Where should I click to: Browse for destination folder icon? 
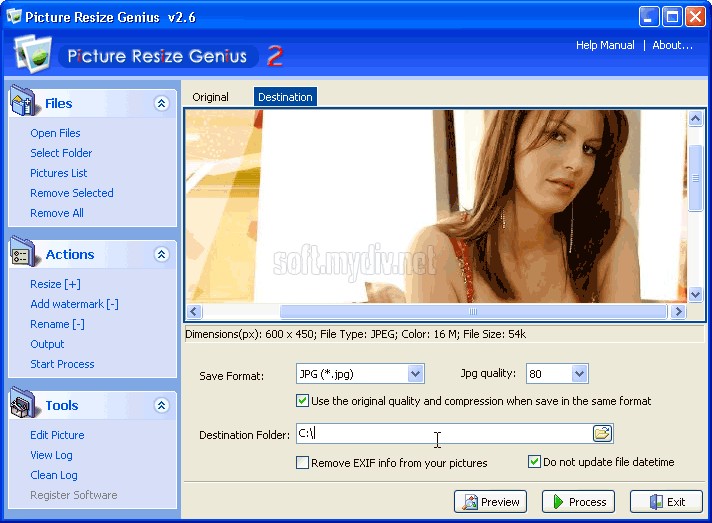tap(603, 433)
